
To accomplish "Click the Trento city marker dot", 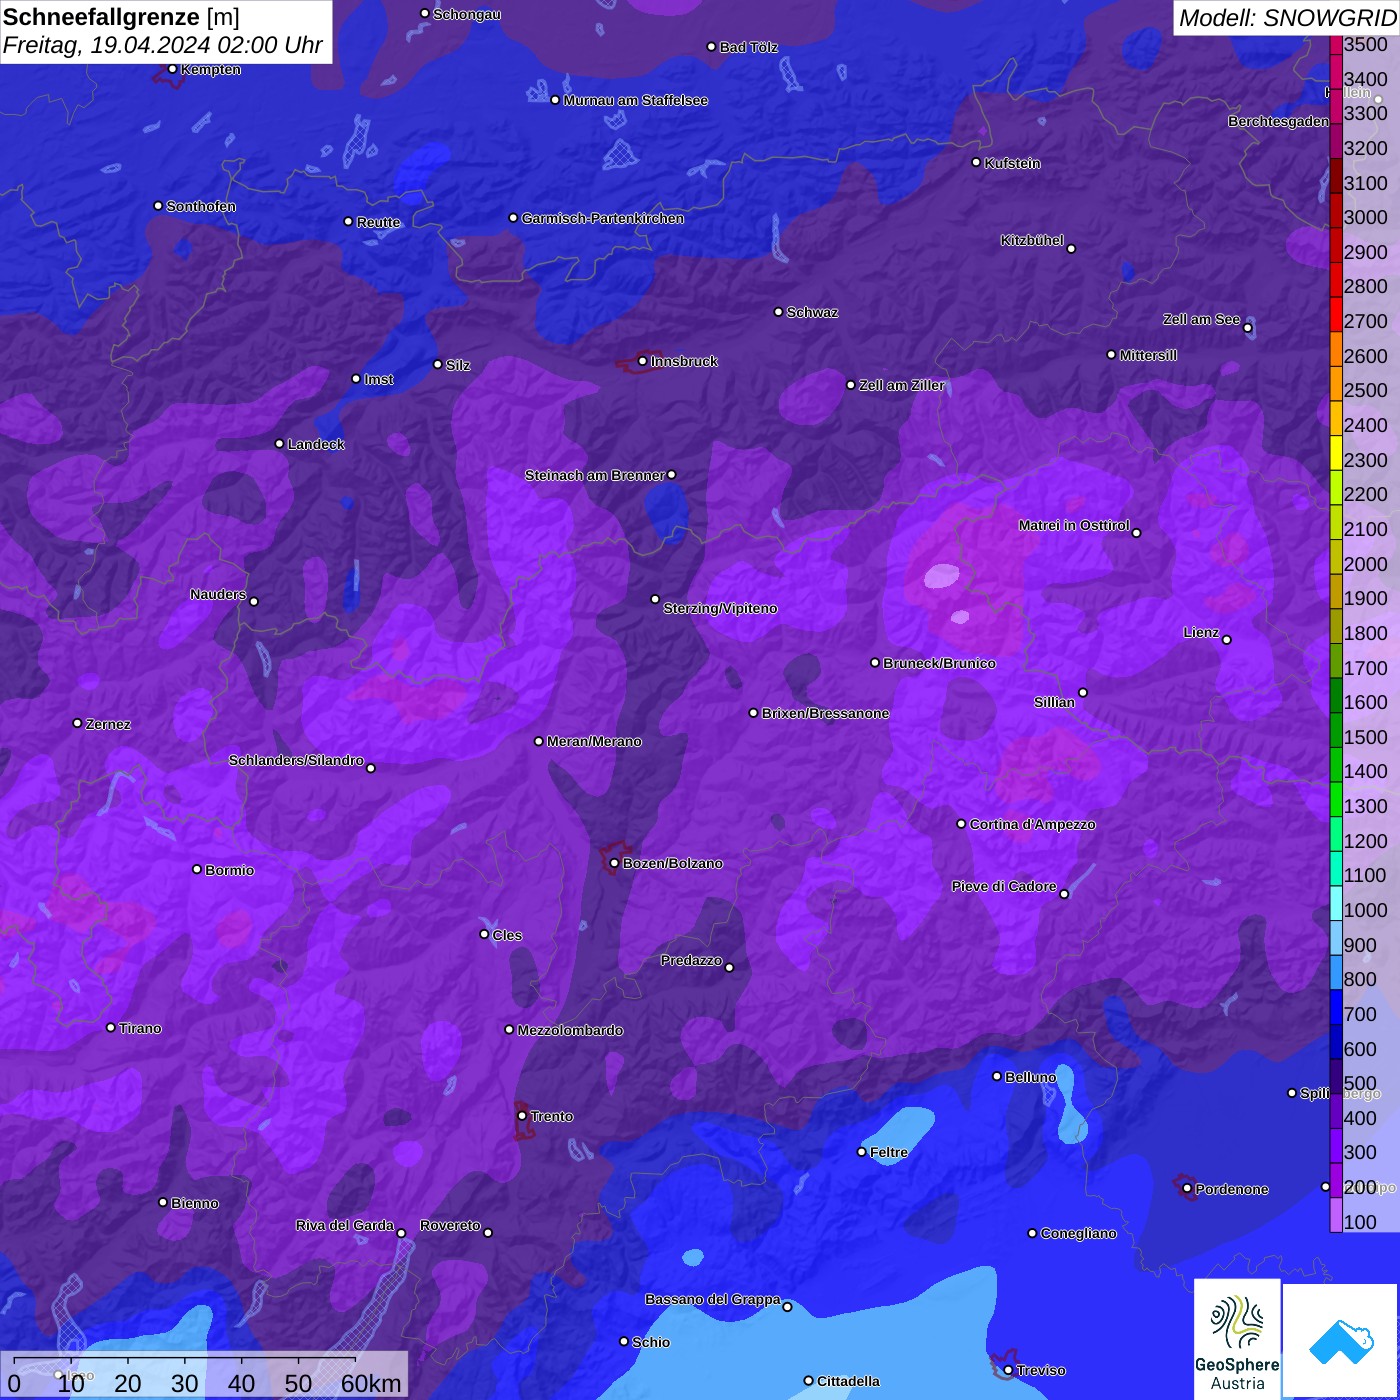I will 522,1116.
